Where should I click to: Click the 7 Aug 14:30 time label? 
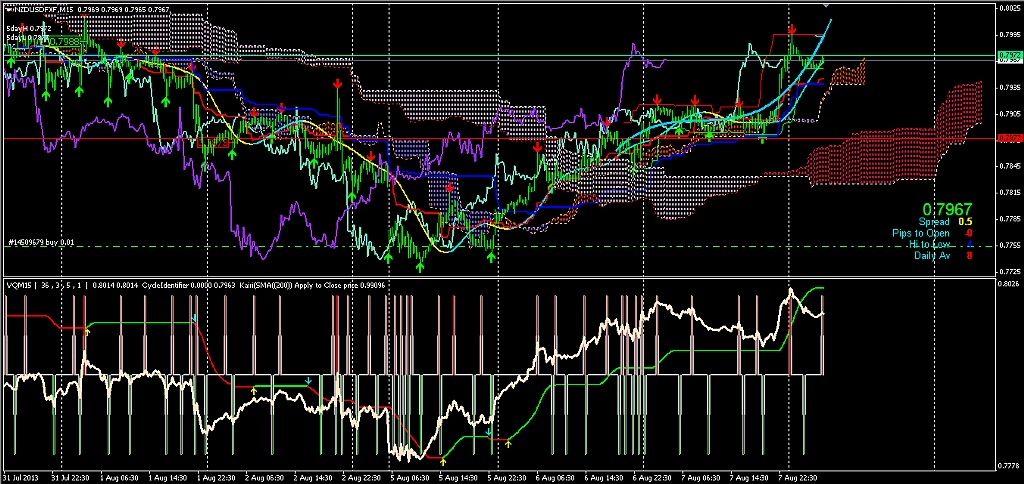coord(748,477)
